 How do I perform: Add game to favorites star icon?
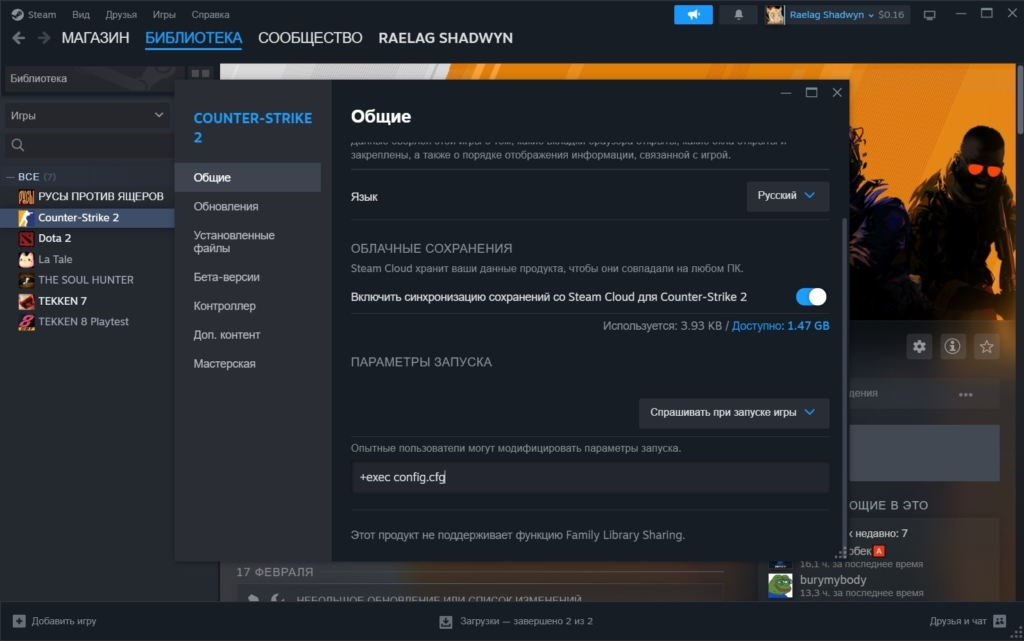pyautogui.click(x=986, y=346)
